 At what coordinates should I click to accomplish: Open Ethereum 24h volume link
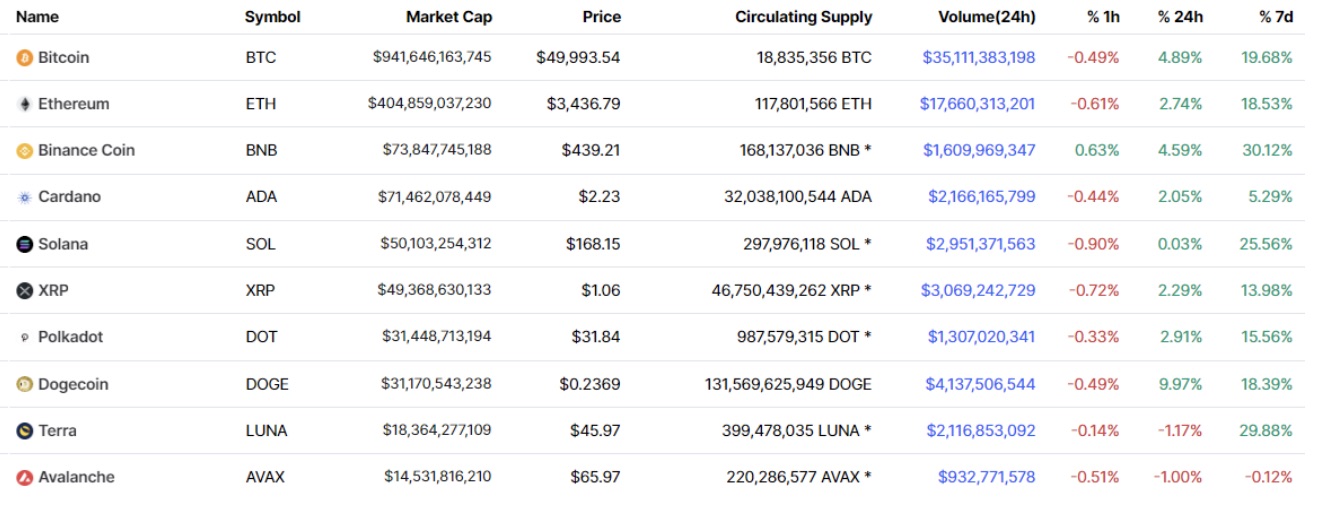pyautogui.click(x=977, y=104)
